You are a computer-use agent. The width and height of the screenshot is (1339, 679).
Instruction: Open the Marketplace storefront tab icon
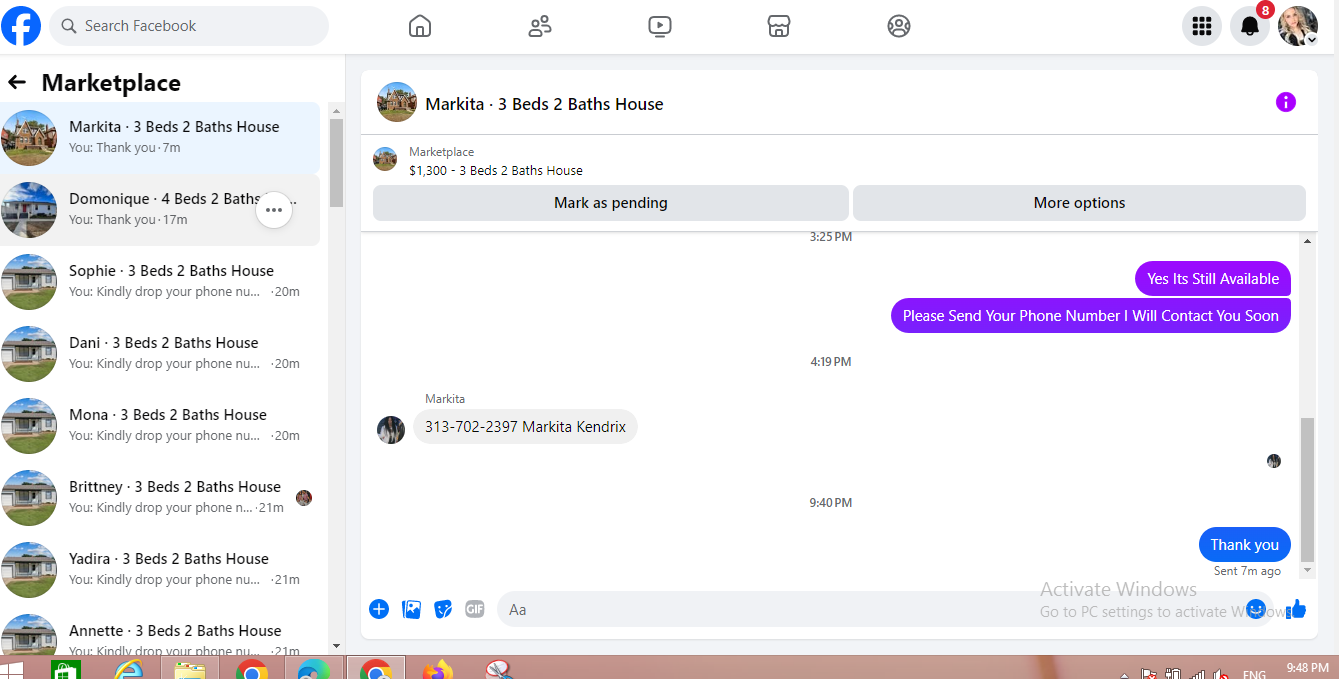779,26
